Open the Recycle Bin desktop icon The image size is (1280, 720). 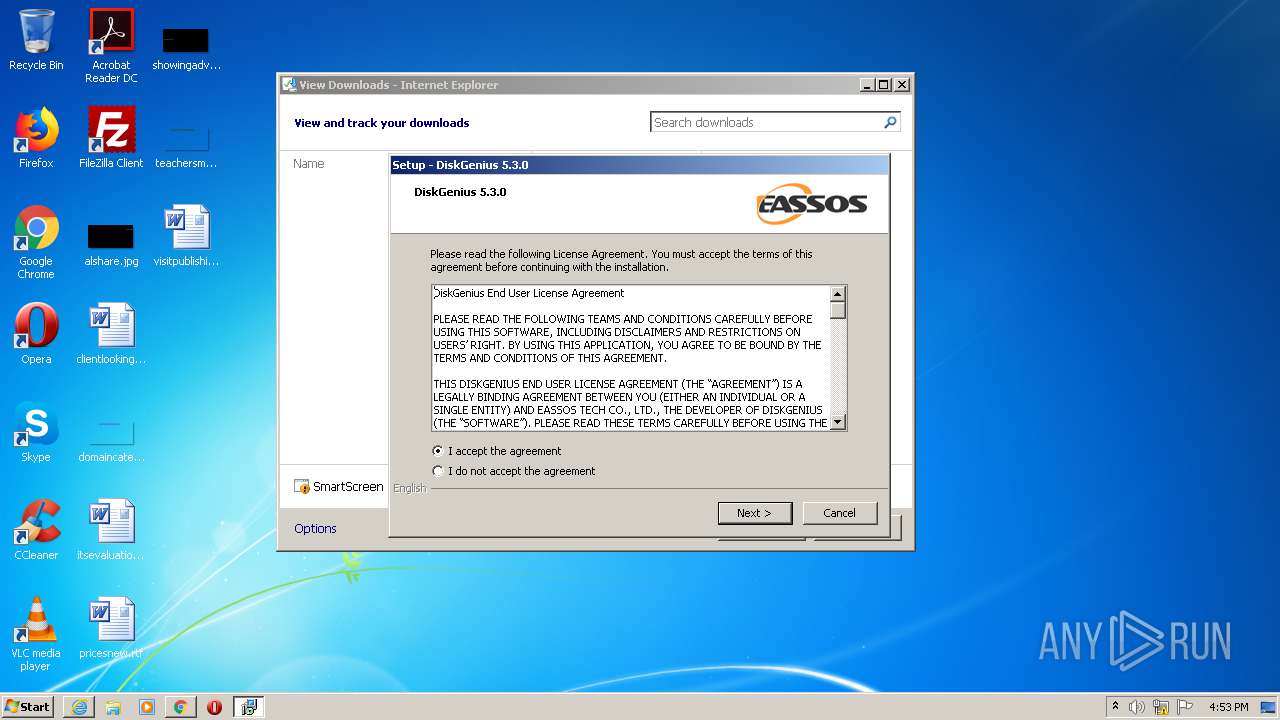(x=36, y=40)
